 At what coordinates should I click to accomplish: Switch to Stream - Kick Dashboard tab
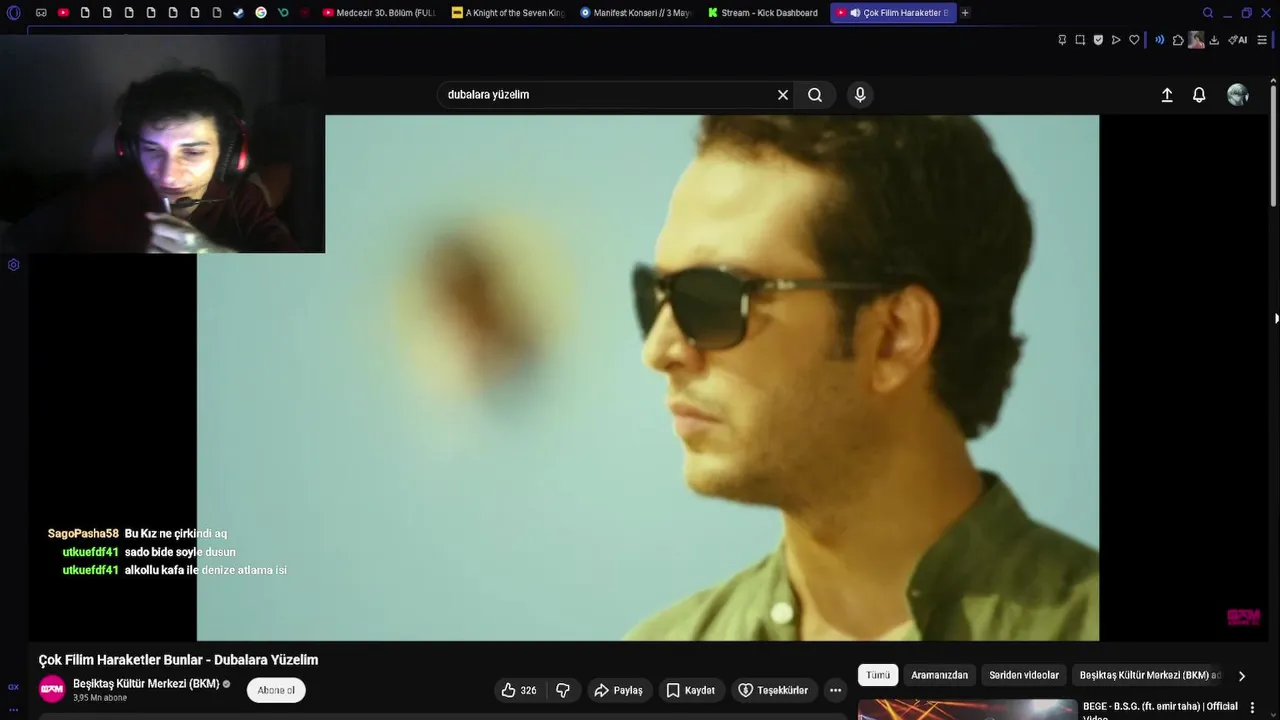point(764,13)
